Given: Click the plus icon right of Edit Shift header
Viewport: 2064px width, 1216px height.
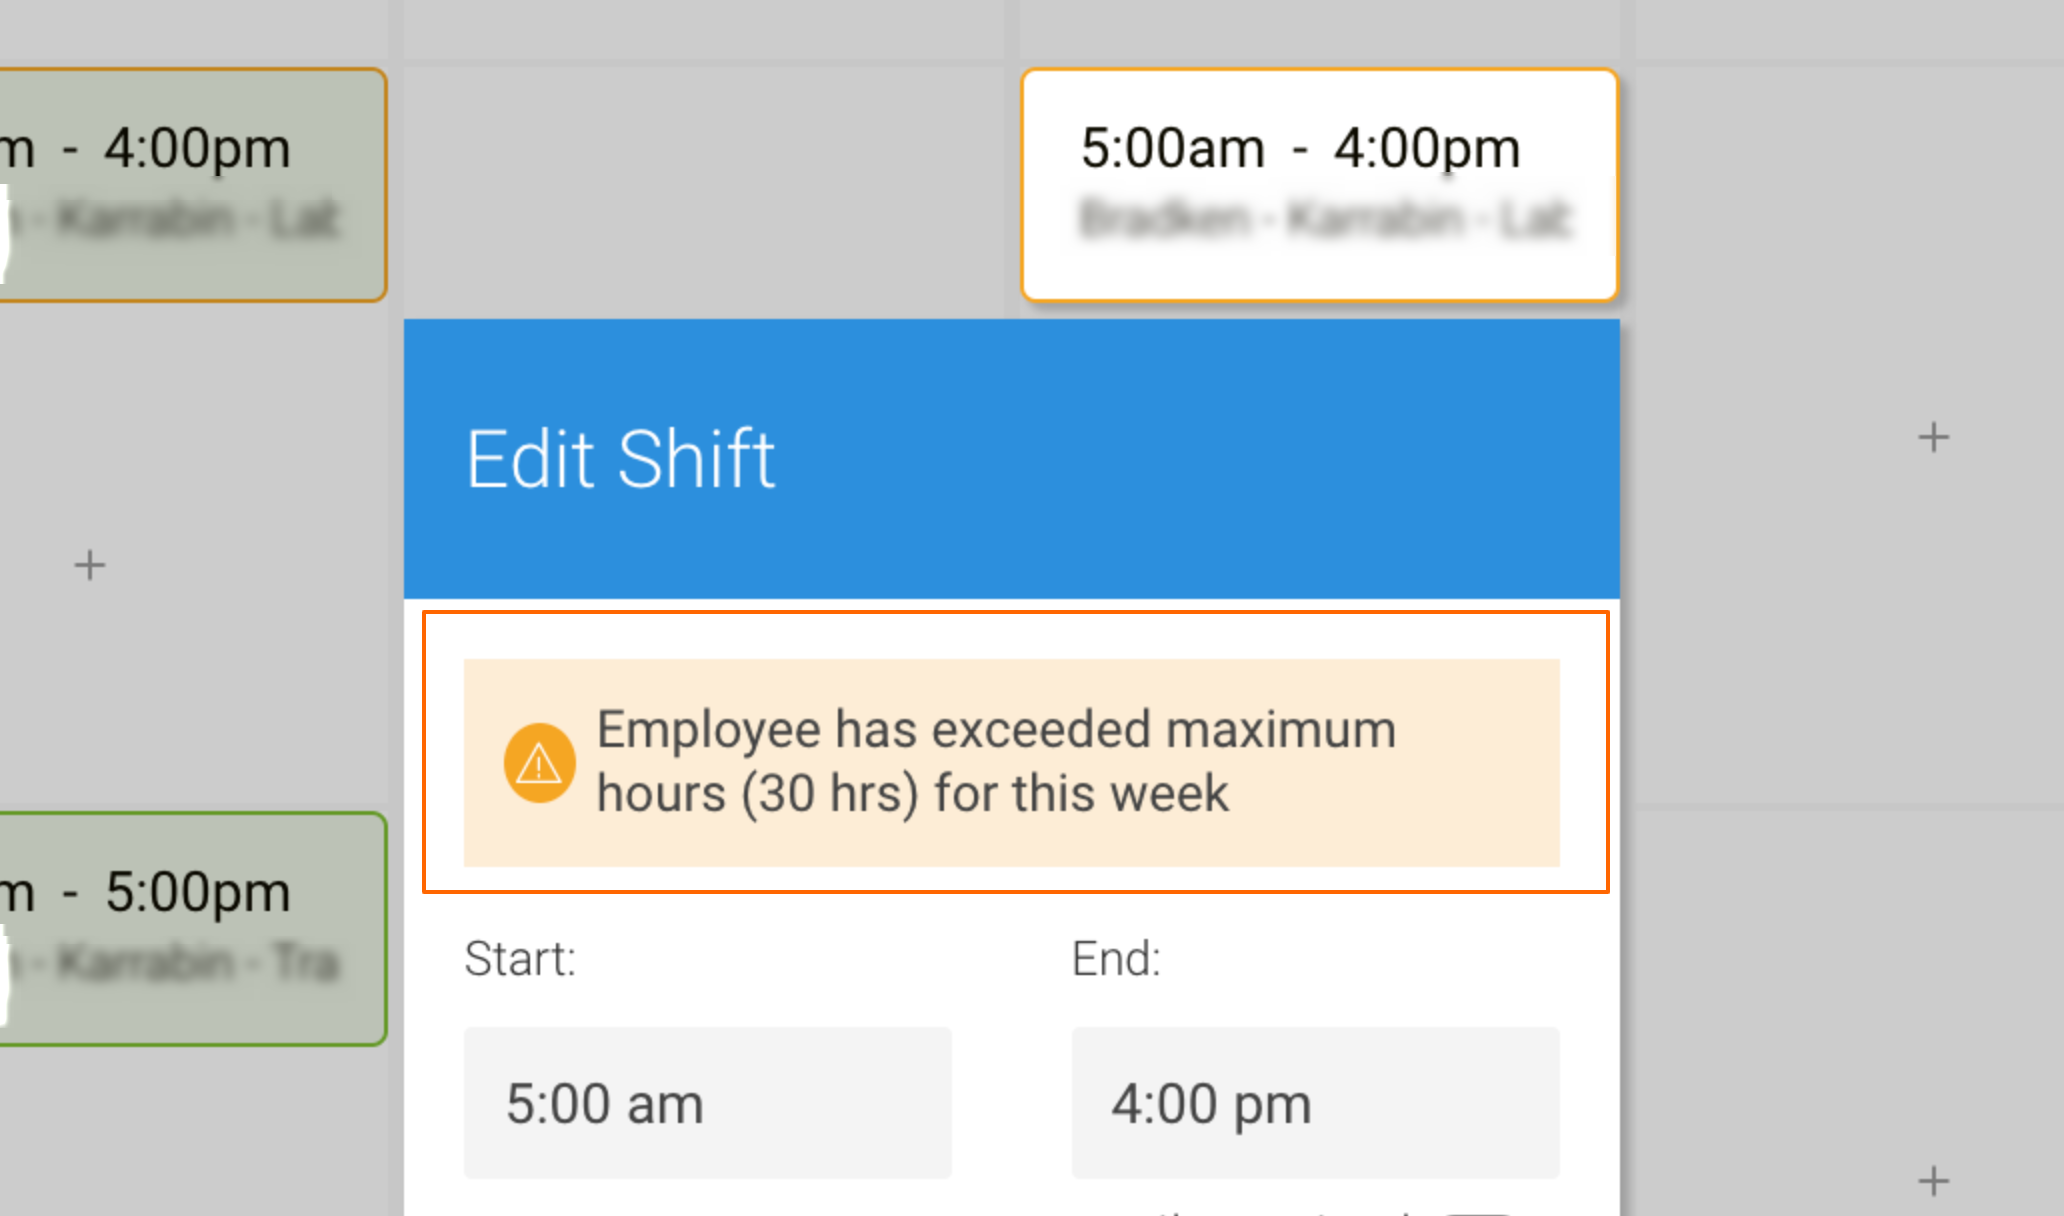Looking at the screenshot, I should coord(1933,437).
